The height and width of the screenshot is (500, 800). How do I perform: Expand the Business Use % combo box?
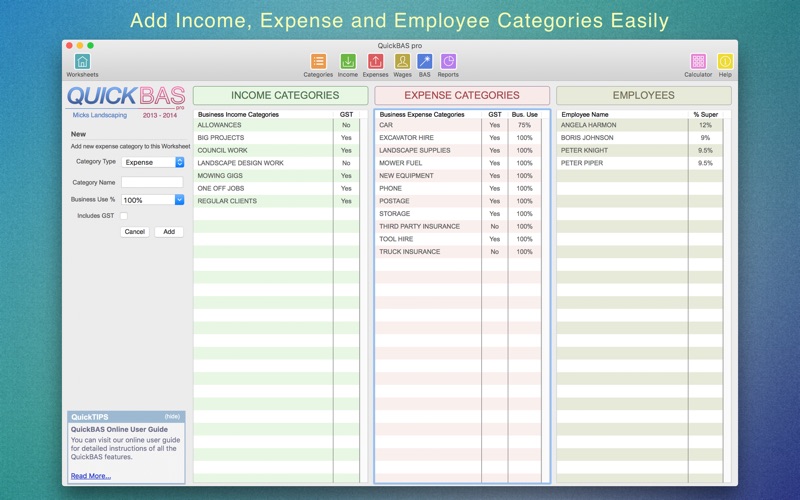(179, 200)
